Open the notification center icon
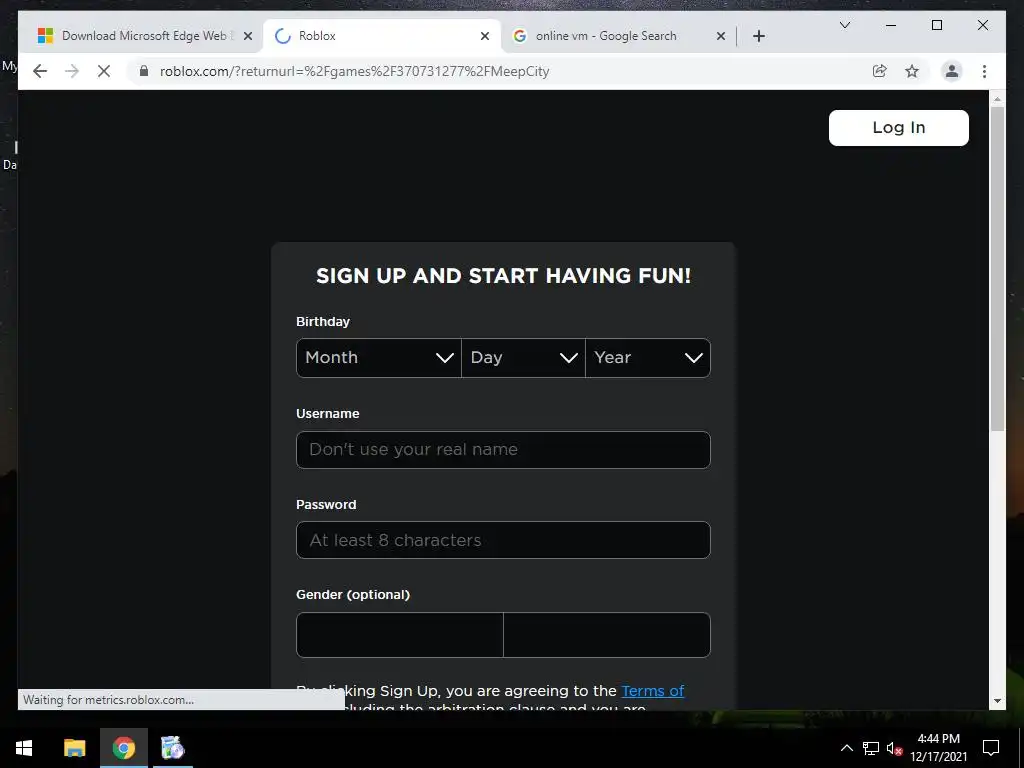The height and width of the screenshot is (768, 1024). pos(991,748)
